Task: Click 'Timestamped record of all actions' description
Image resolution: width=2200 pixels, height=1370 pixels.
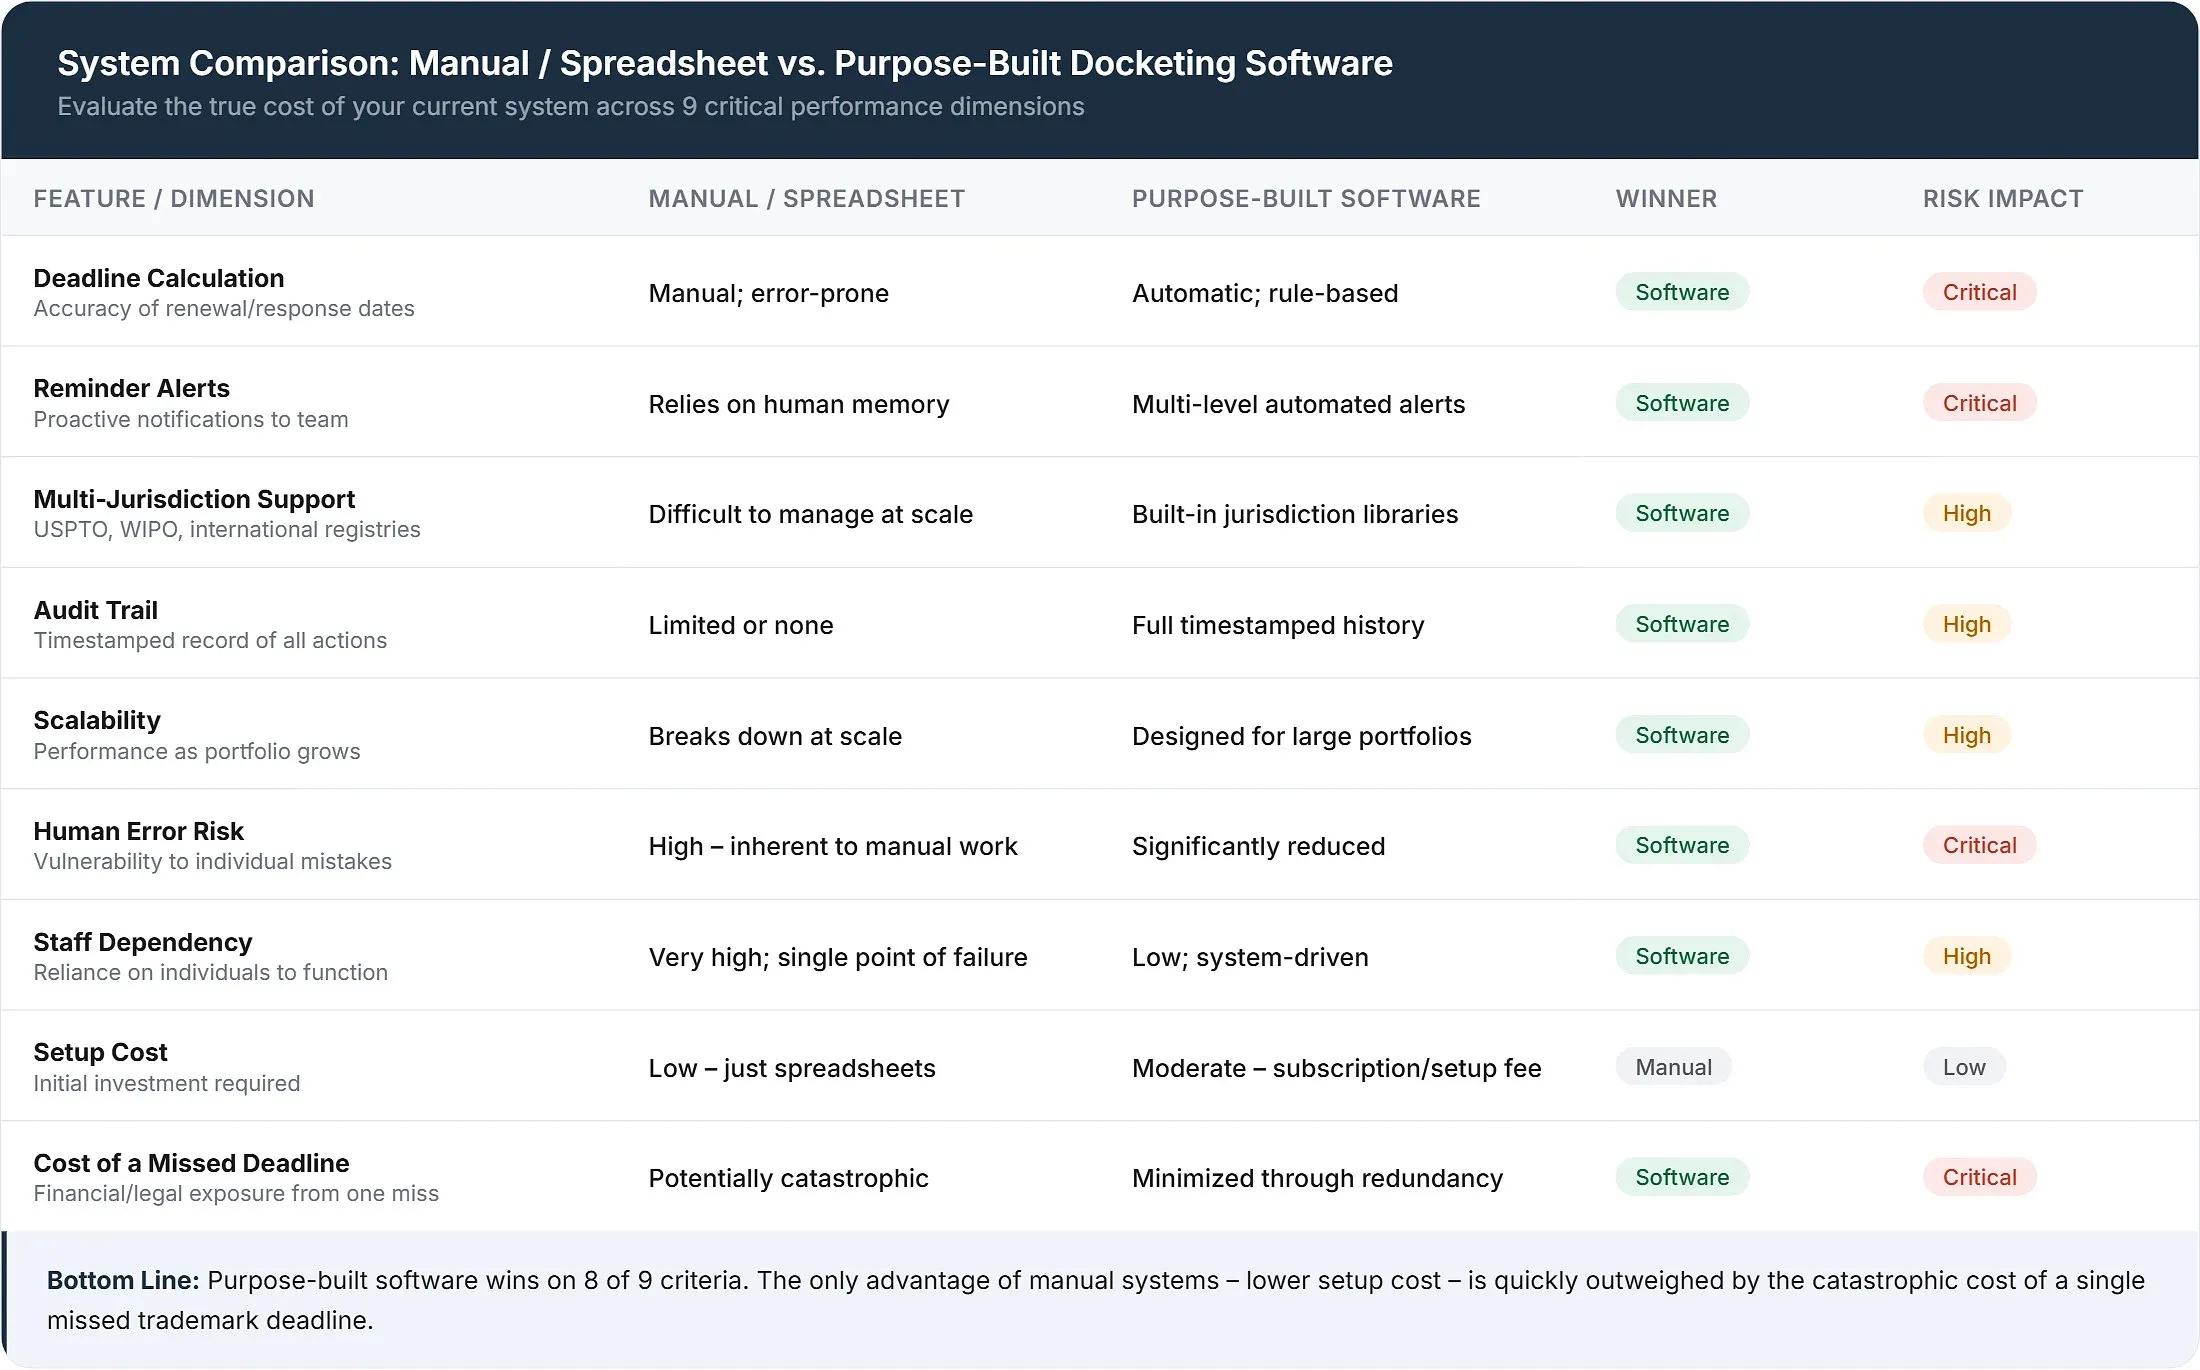Action: click(210, 640)
